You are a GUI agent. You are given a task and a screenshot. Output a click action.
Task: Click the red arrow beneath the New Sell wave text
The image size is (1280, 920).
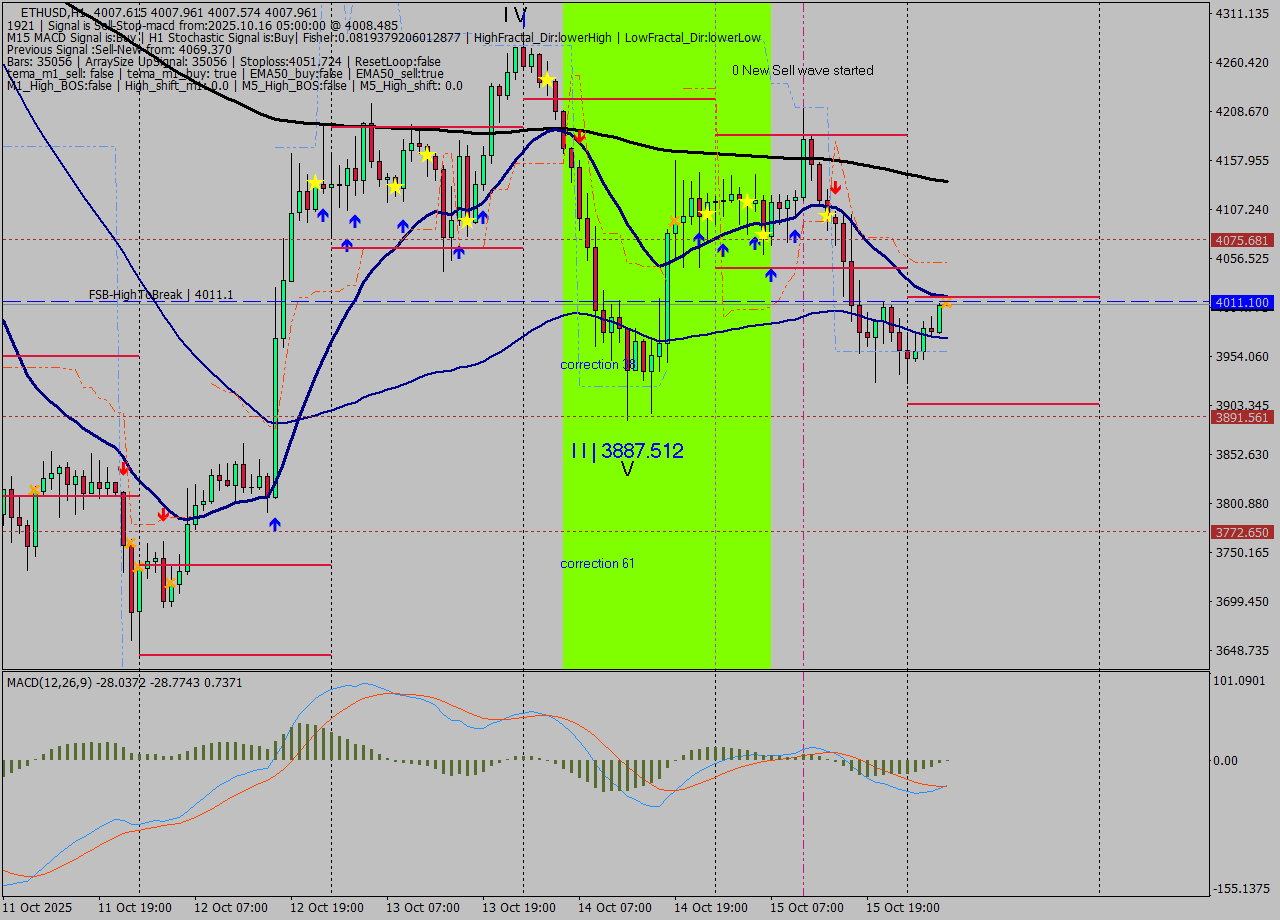(835, 187)
